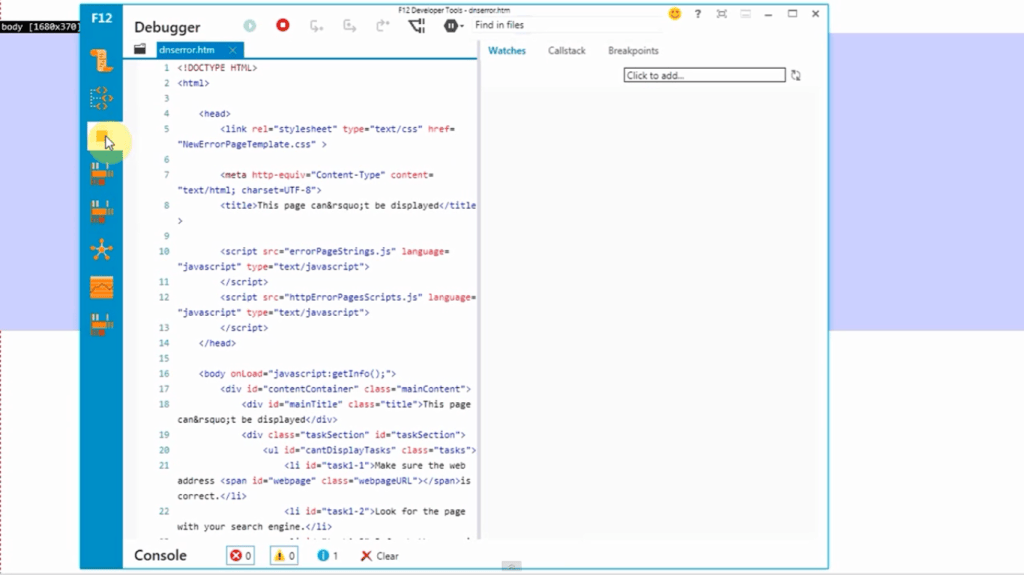
Task: Switch to the Callstack tab
Action: tap(566, 50)
